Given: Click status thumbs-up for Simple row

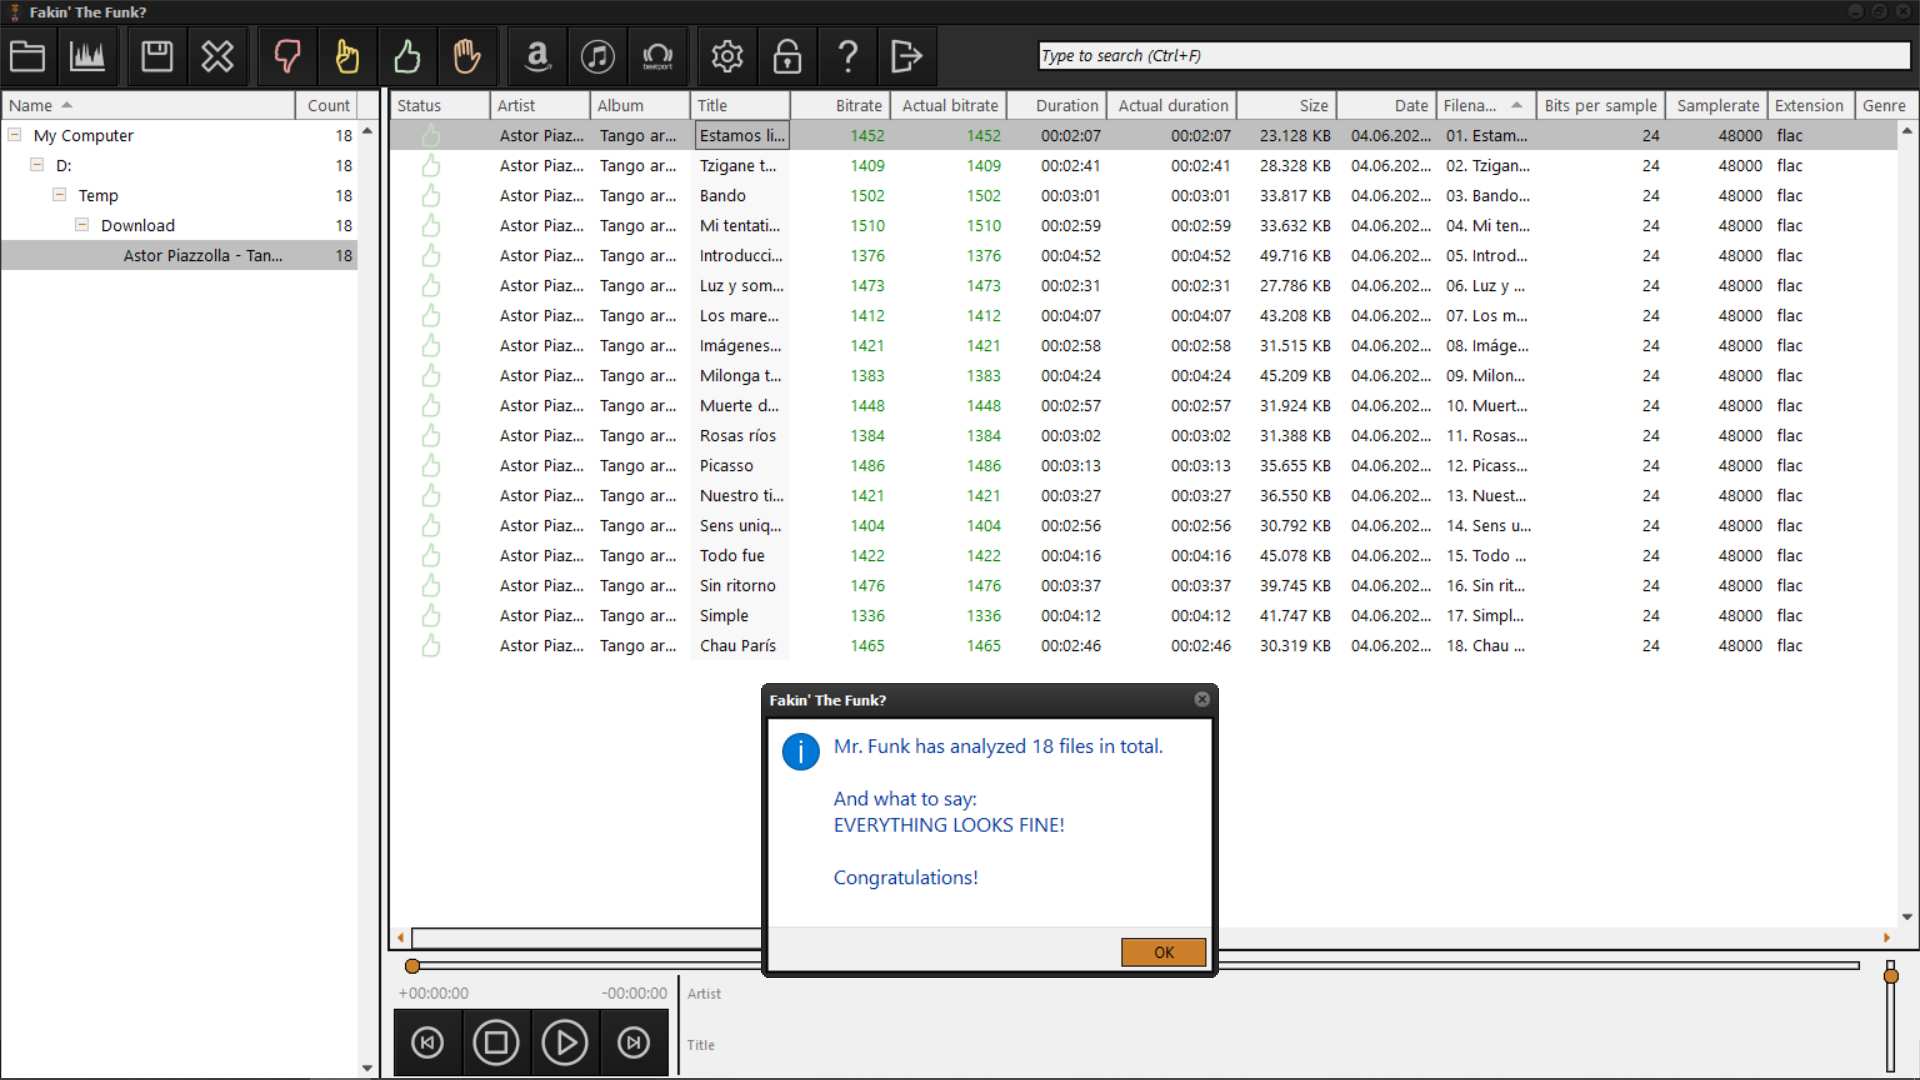Looking at the screenshot, I should (x=431, y=615).
